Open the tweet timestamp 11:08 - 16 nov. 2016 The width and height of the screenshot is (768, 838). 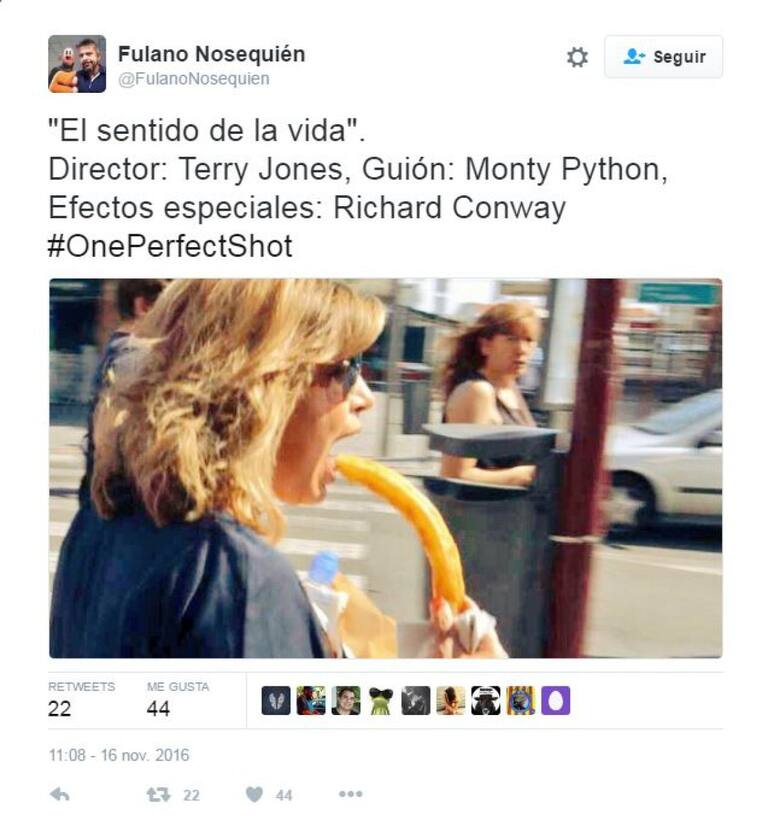click(x=119, y=755)
